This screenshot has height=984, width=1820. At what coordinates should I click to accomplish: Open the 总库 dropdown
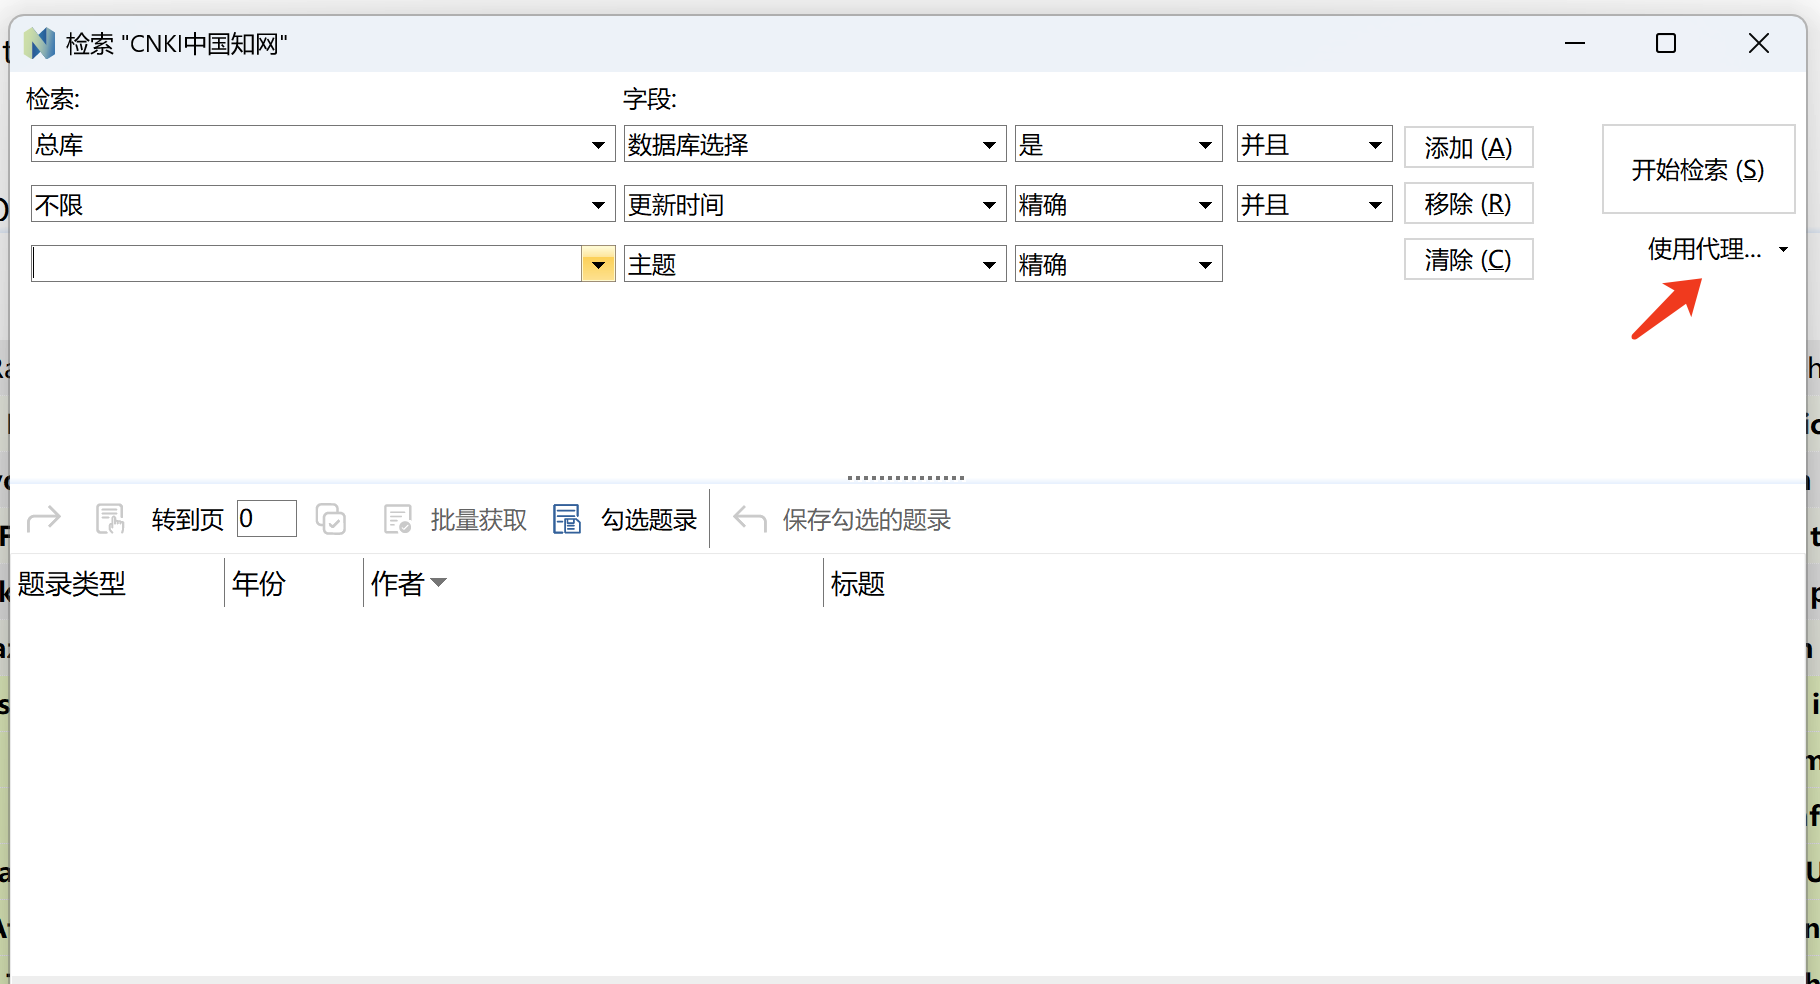click(598, 145)
